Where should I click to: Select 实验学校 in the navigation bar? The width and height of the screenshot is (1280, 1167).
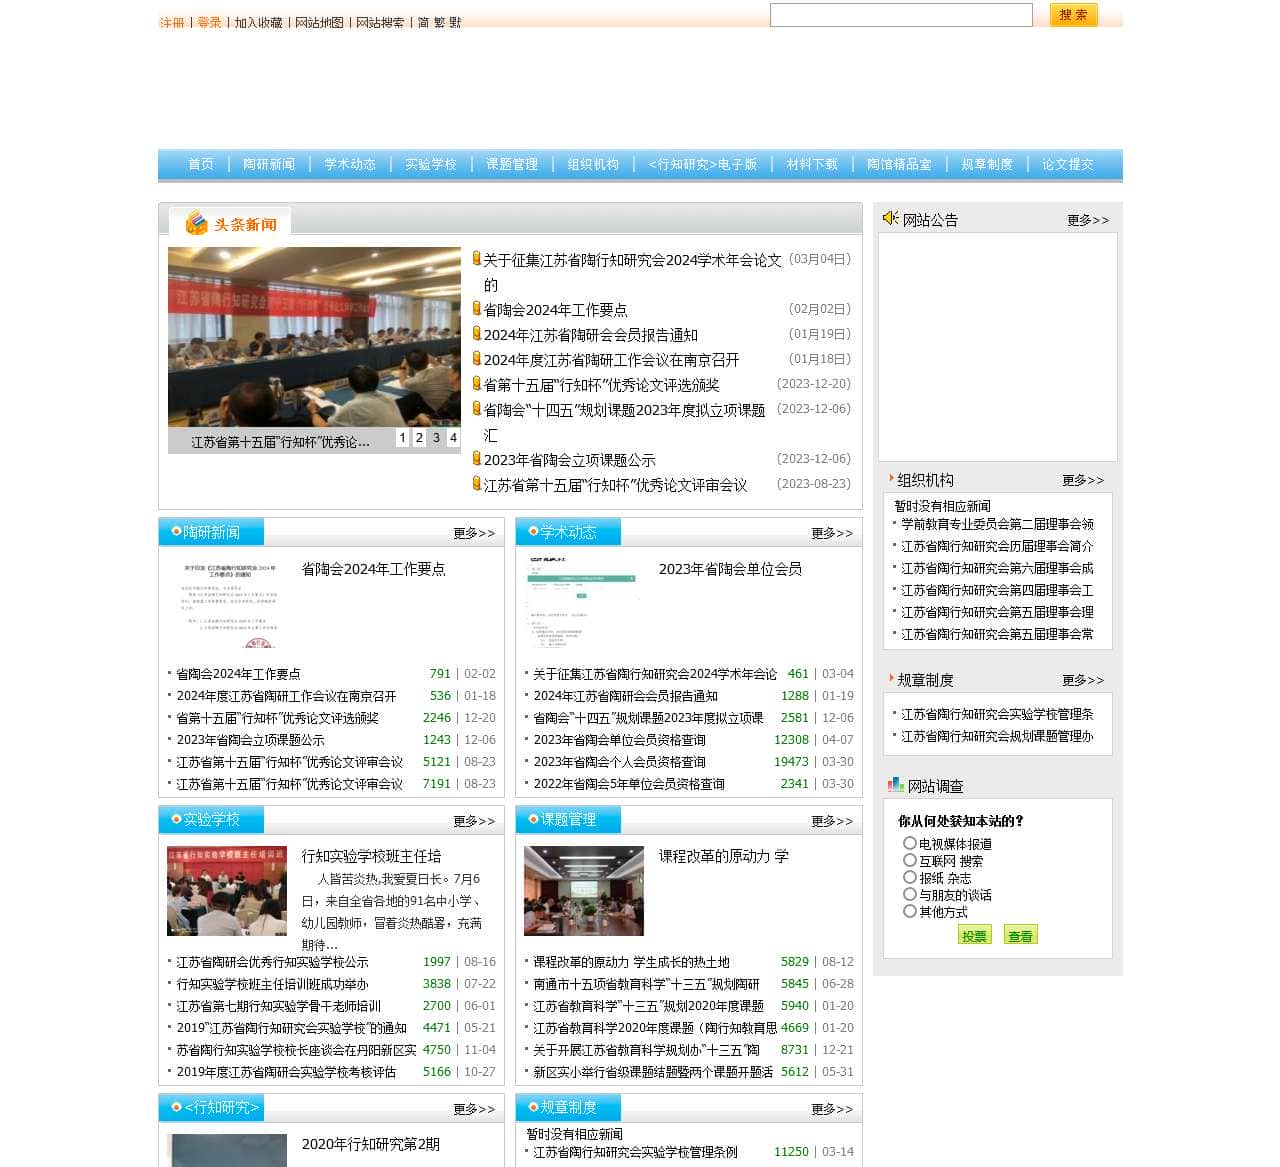(x=431, y=164)
